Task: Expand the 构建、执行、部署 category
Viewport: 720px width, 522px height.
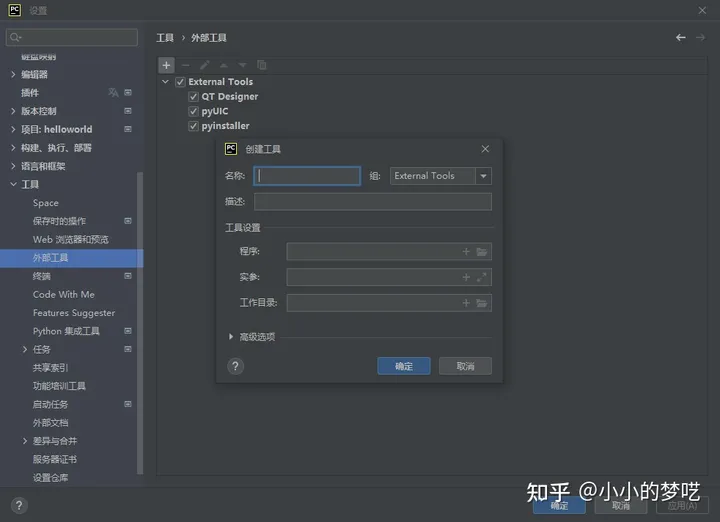Action: coord(13,148)
